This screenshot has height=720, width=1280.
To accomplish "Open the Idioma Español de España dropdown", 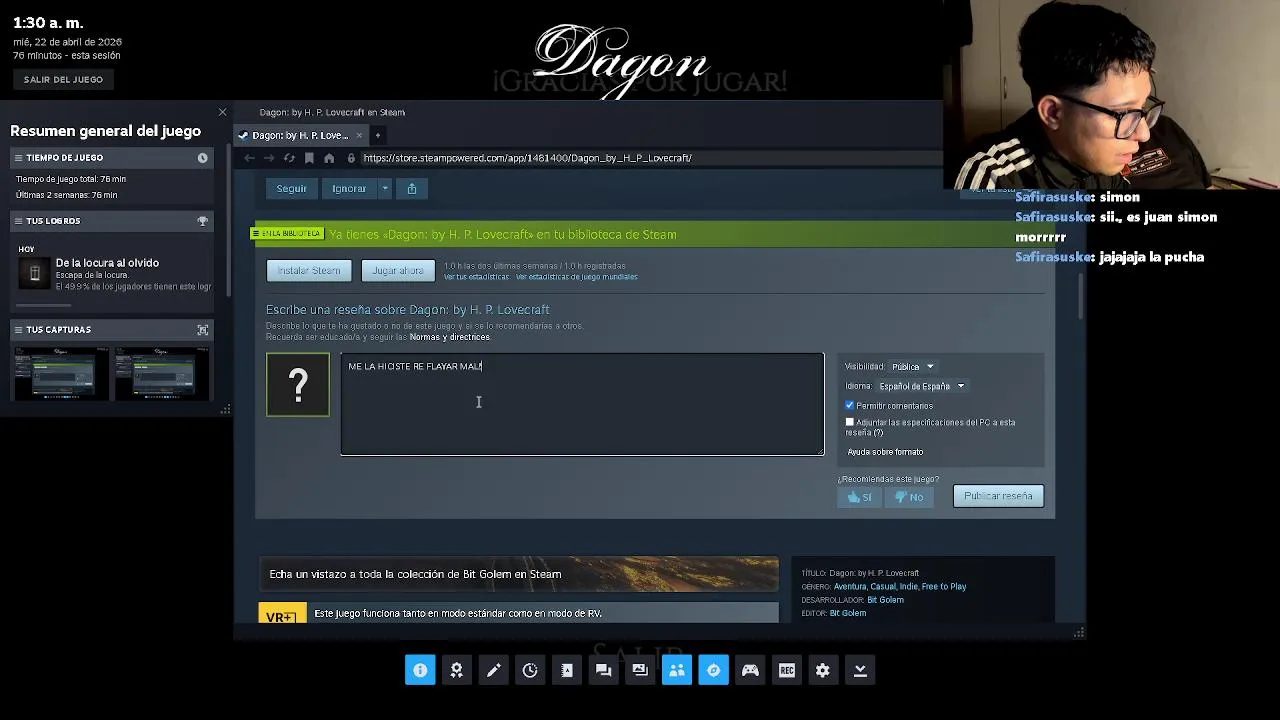I will [x=921, y=386].
